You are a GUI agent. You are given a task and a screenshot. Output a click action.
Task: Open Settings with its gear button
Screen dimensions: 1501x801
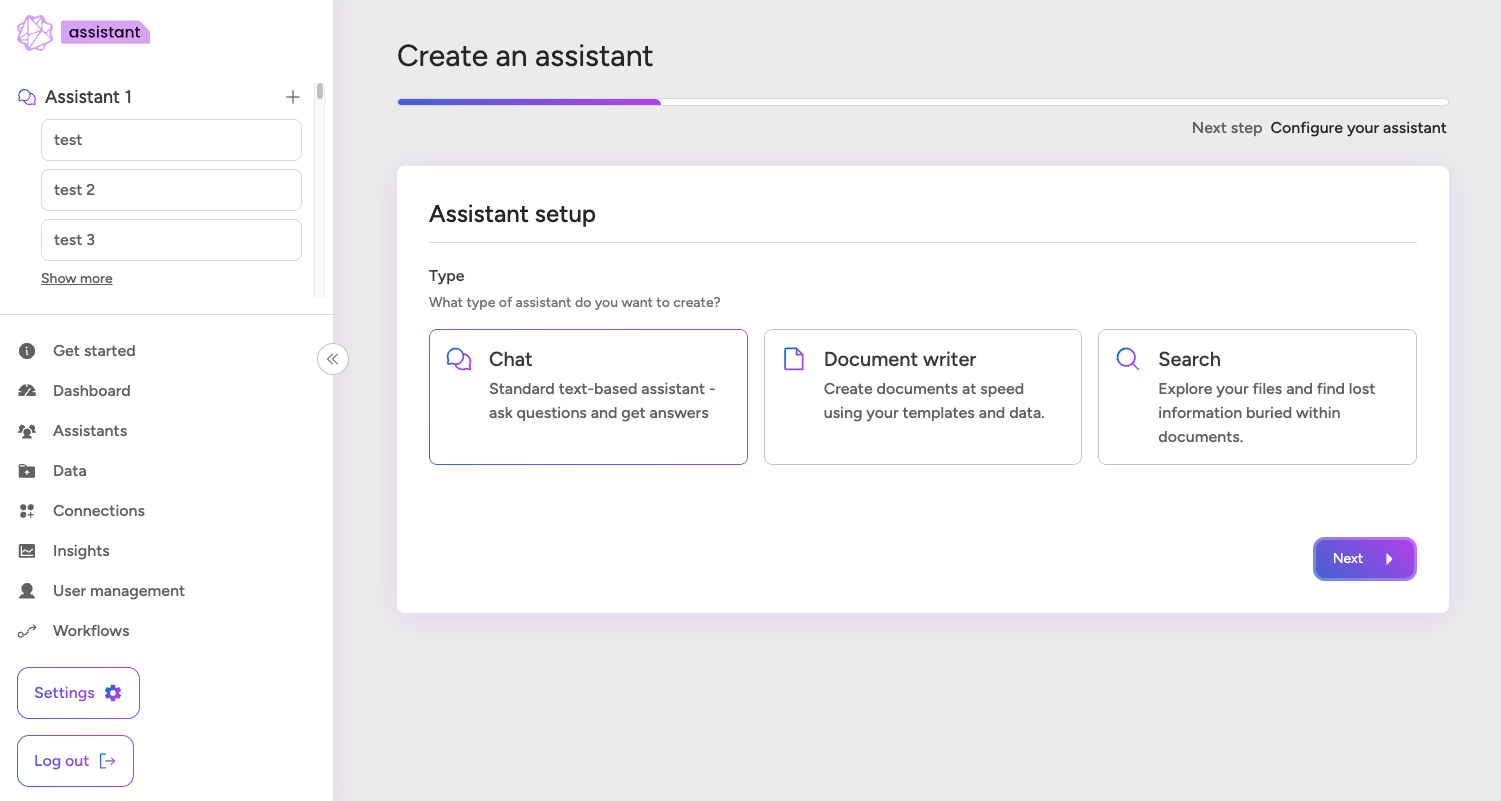click(78, 692)
